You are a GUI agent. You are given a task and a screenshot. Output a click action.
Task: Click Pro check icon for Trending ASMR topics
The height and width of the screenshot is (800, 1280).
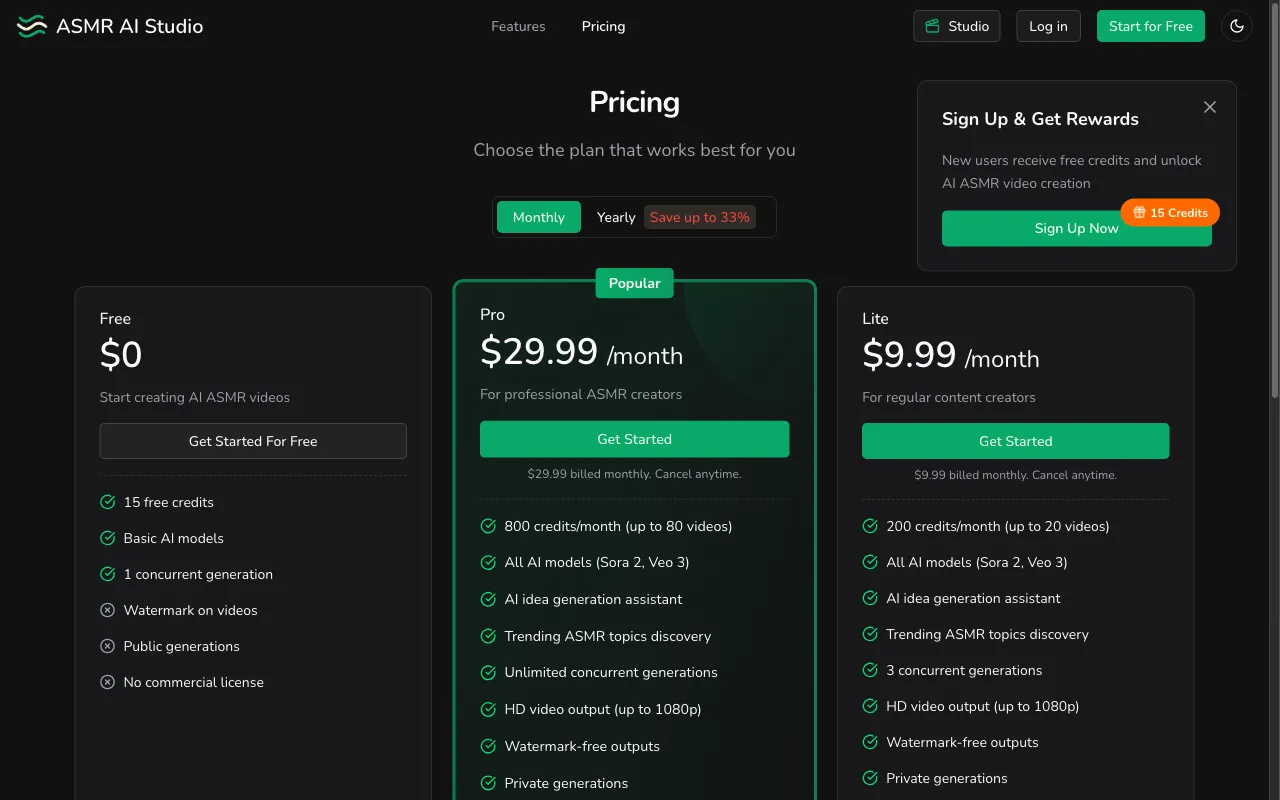[488, 636]
